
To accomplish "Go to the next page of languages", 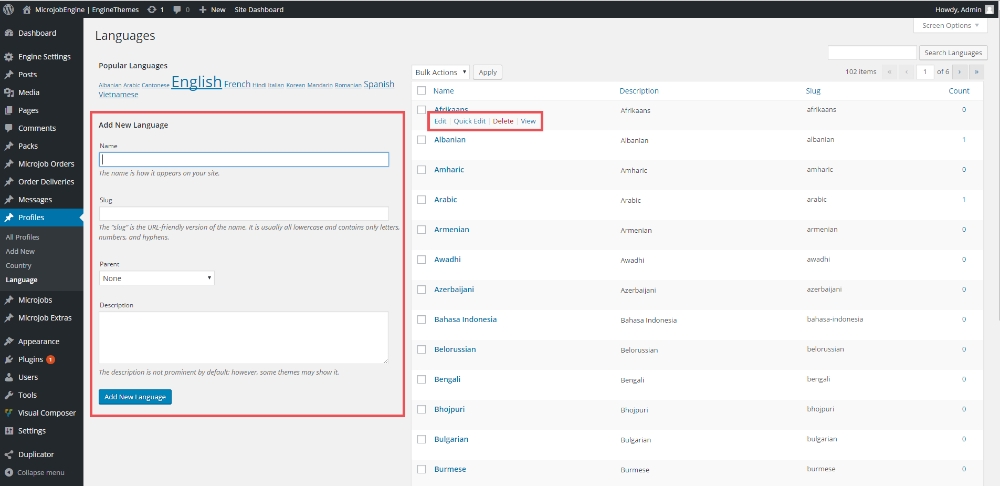I will (x=961, y=72).
